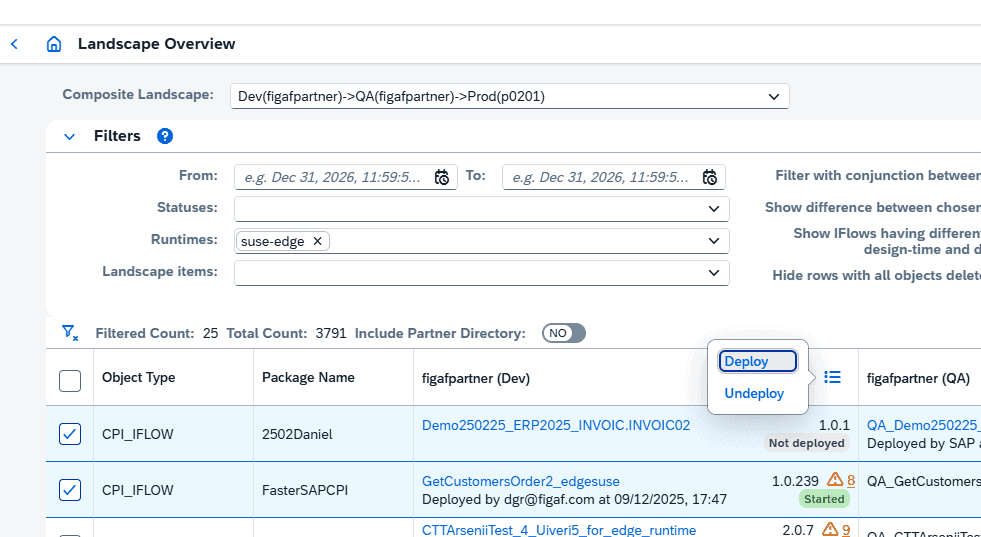The height and width of the screenshot is (537, 981).
Task: Click the Total Count 3791 value
Action: pyautogui.click(x=331, y=333)
